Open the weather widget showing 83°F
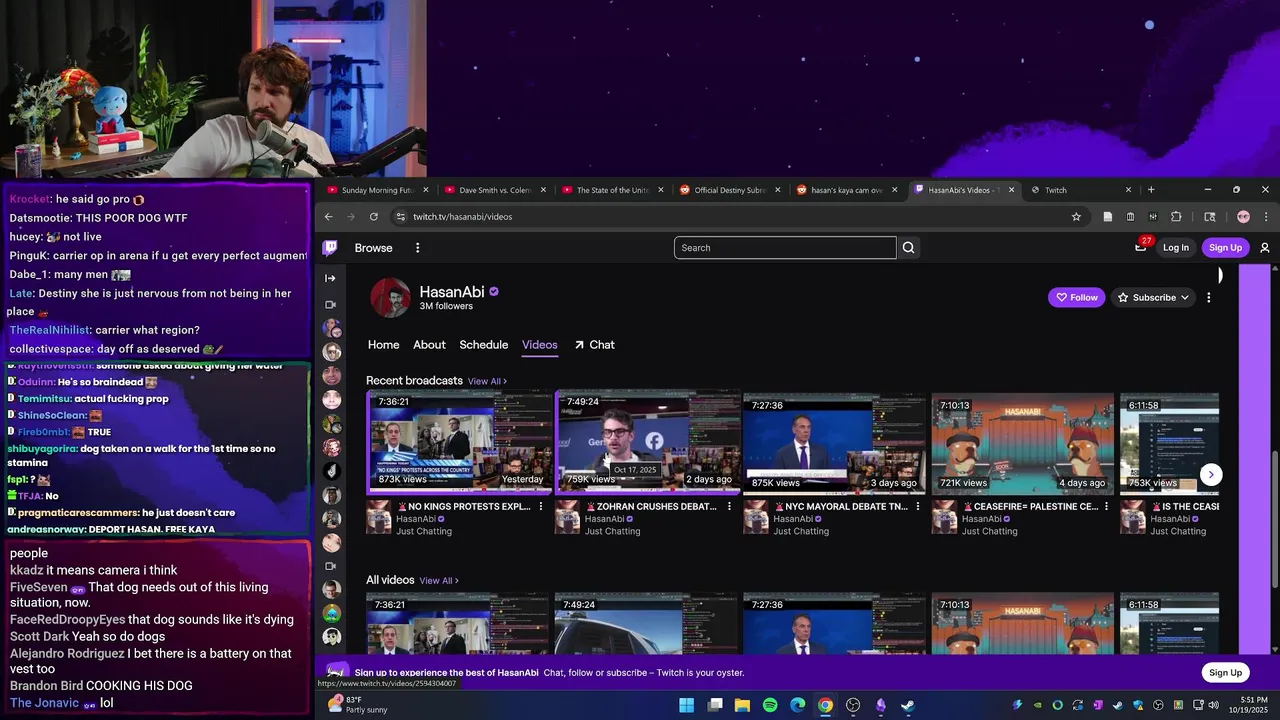The image size is (1280, 720). coord(358,705)
